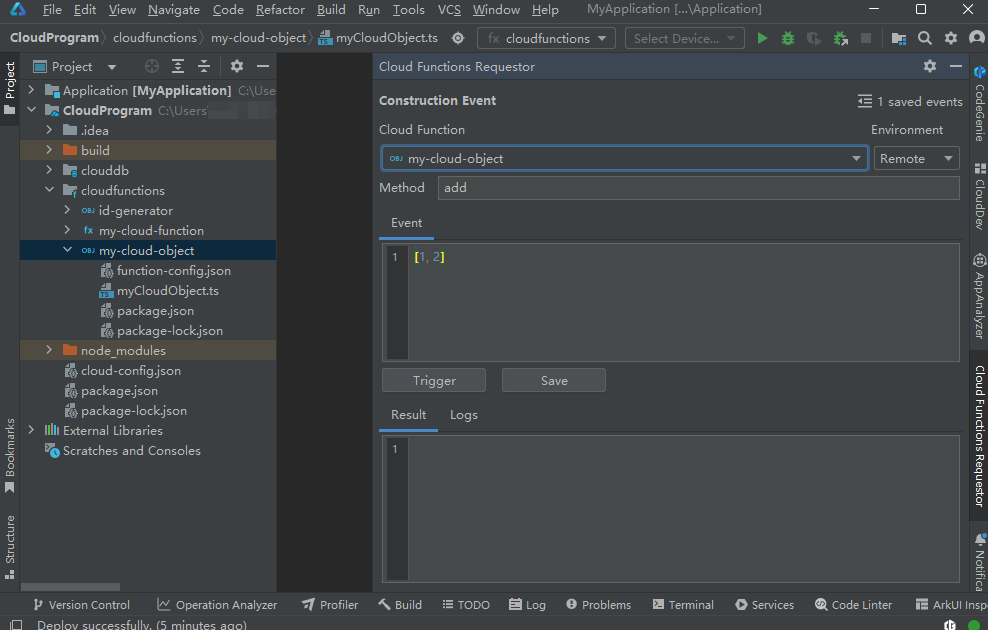Viewport: 988px width, 630px height.
Task: Click the Method input field
Action: 697,188
